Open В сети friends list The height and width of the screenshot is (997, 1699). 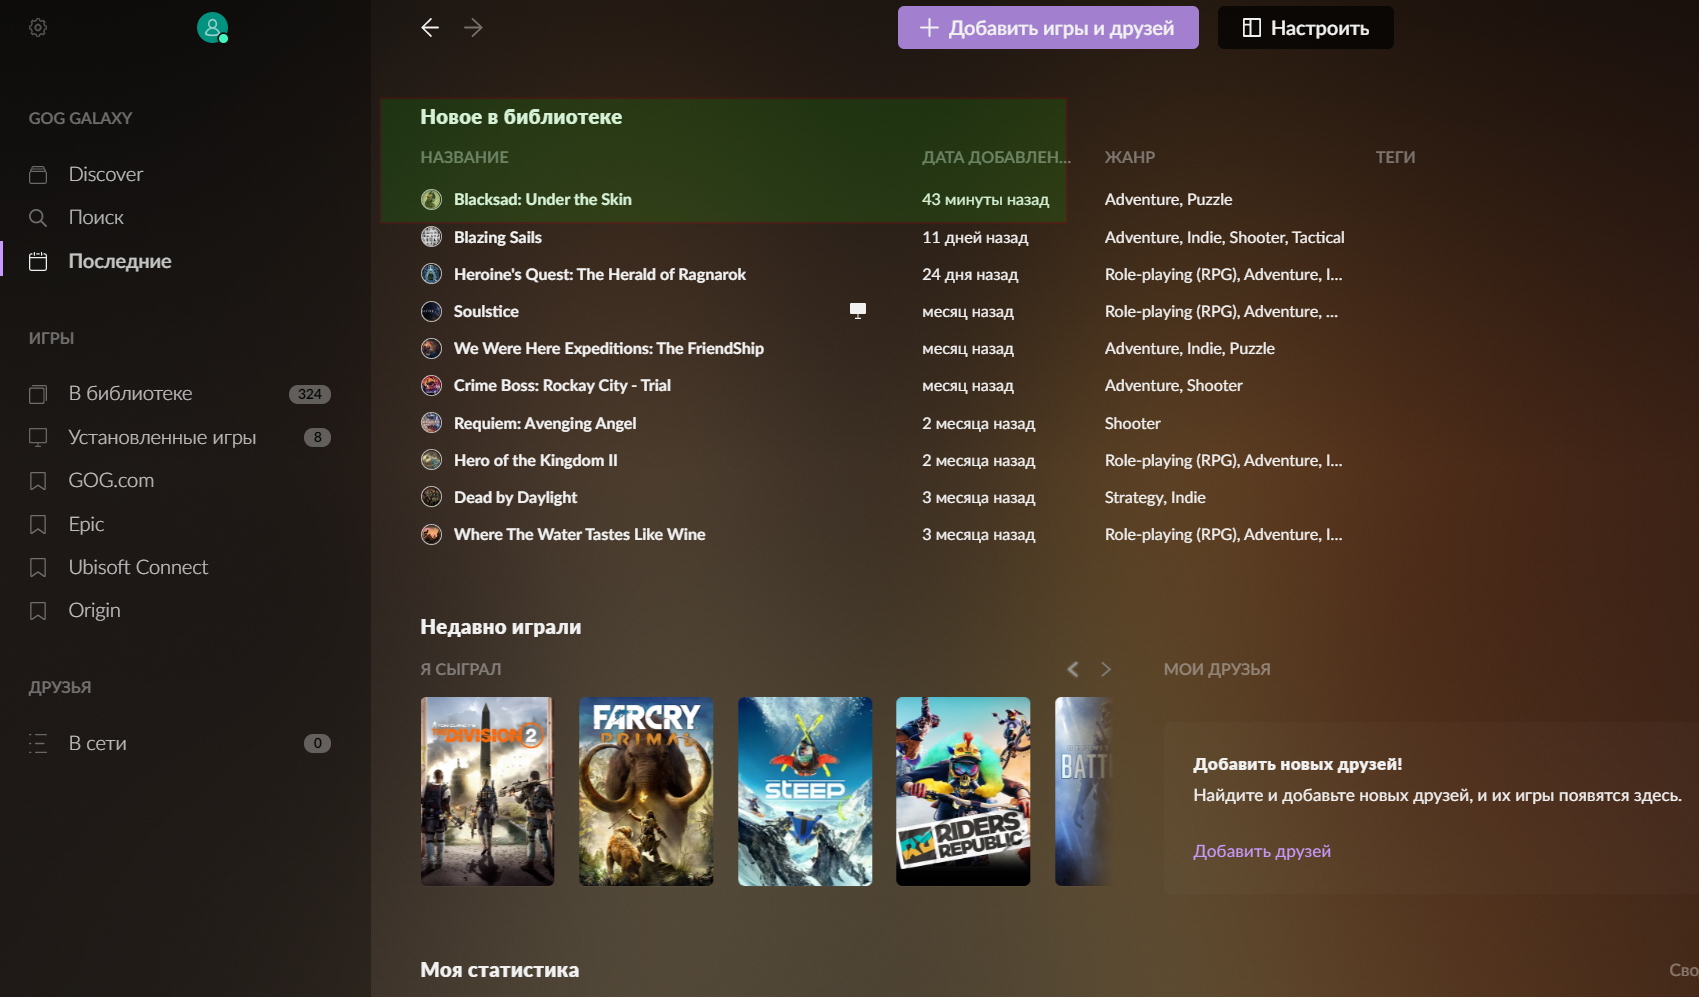(x=97, y=743)
